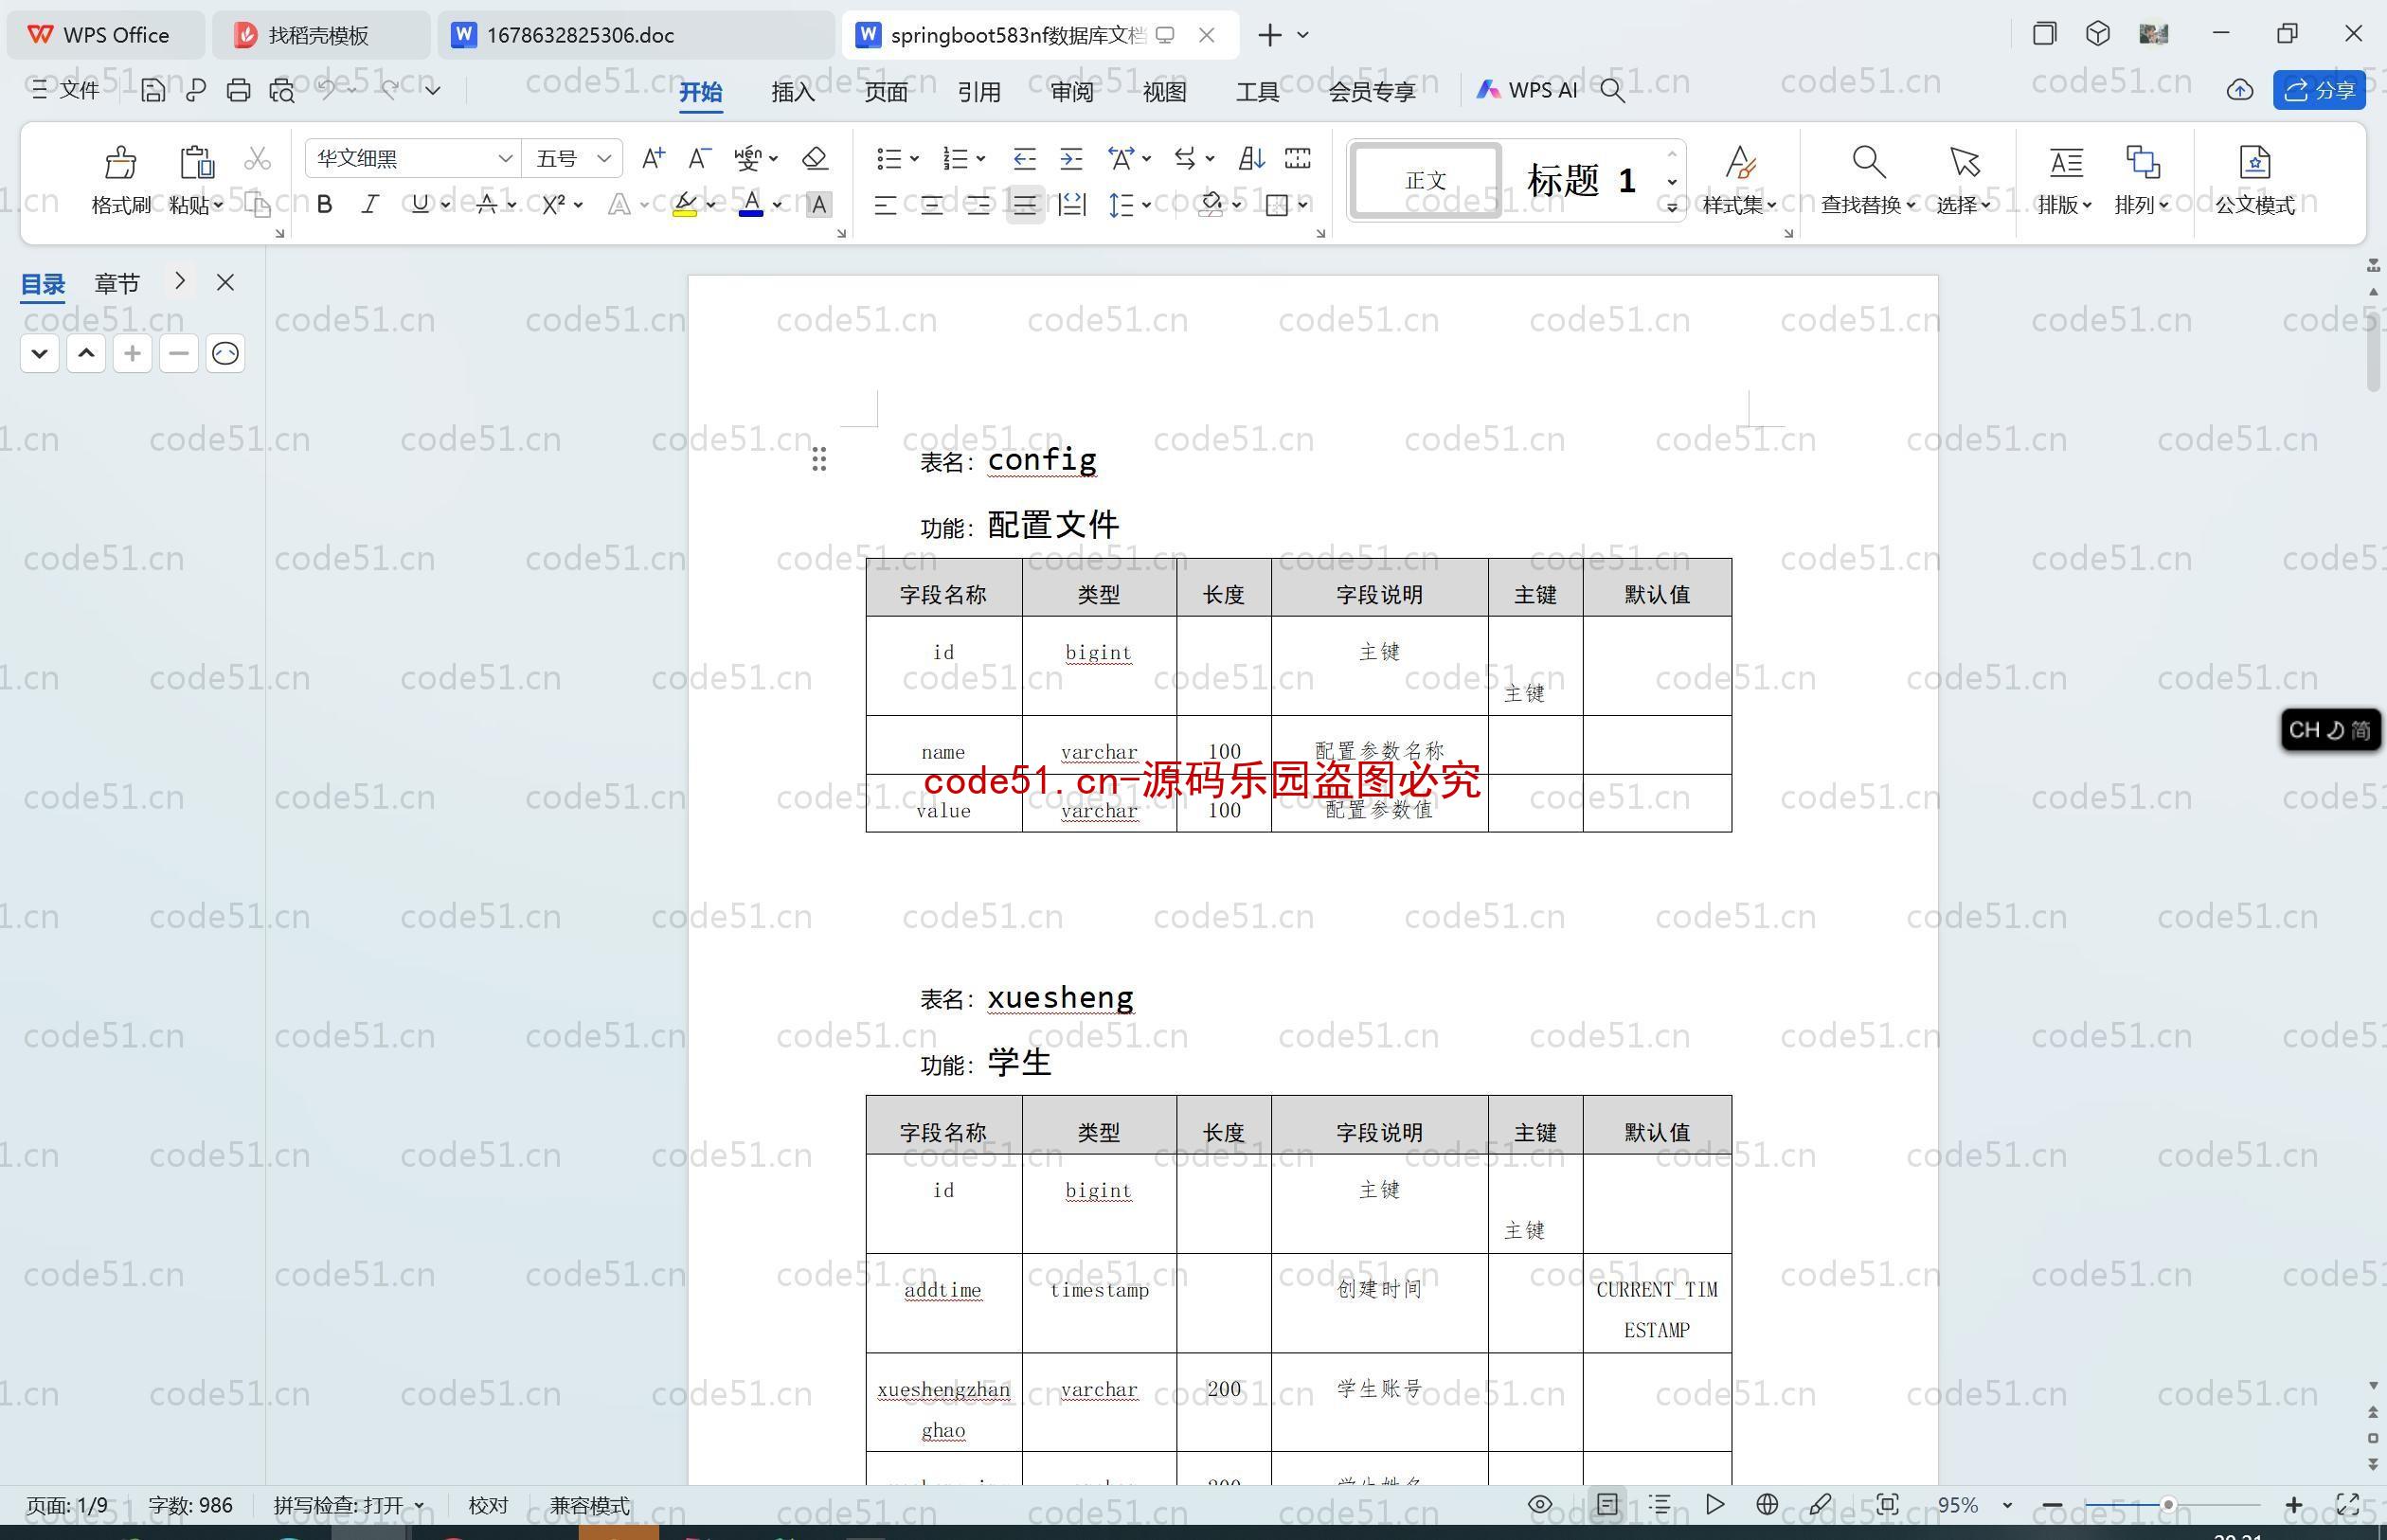The image size is (2387, 1540).
Task: Click the Save icon in quick toolbar
Action: pyautogui.click(x=153, y=91)
